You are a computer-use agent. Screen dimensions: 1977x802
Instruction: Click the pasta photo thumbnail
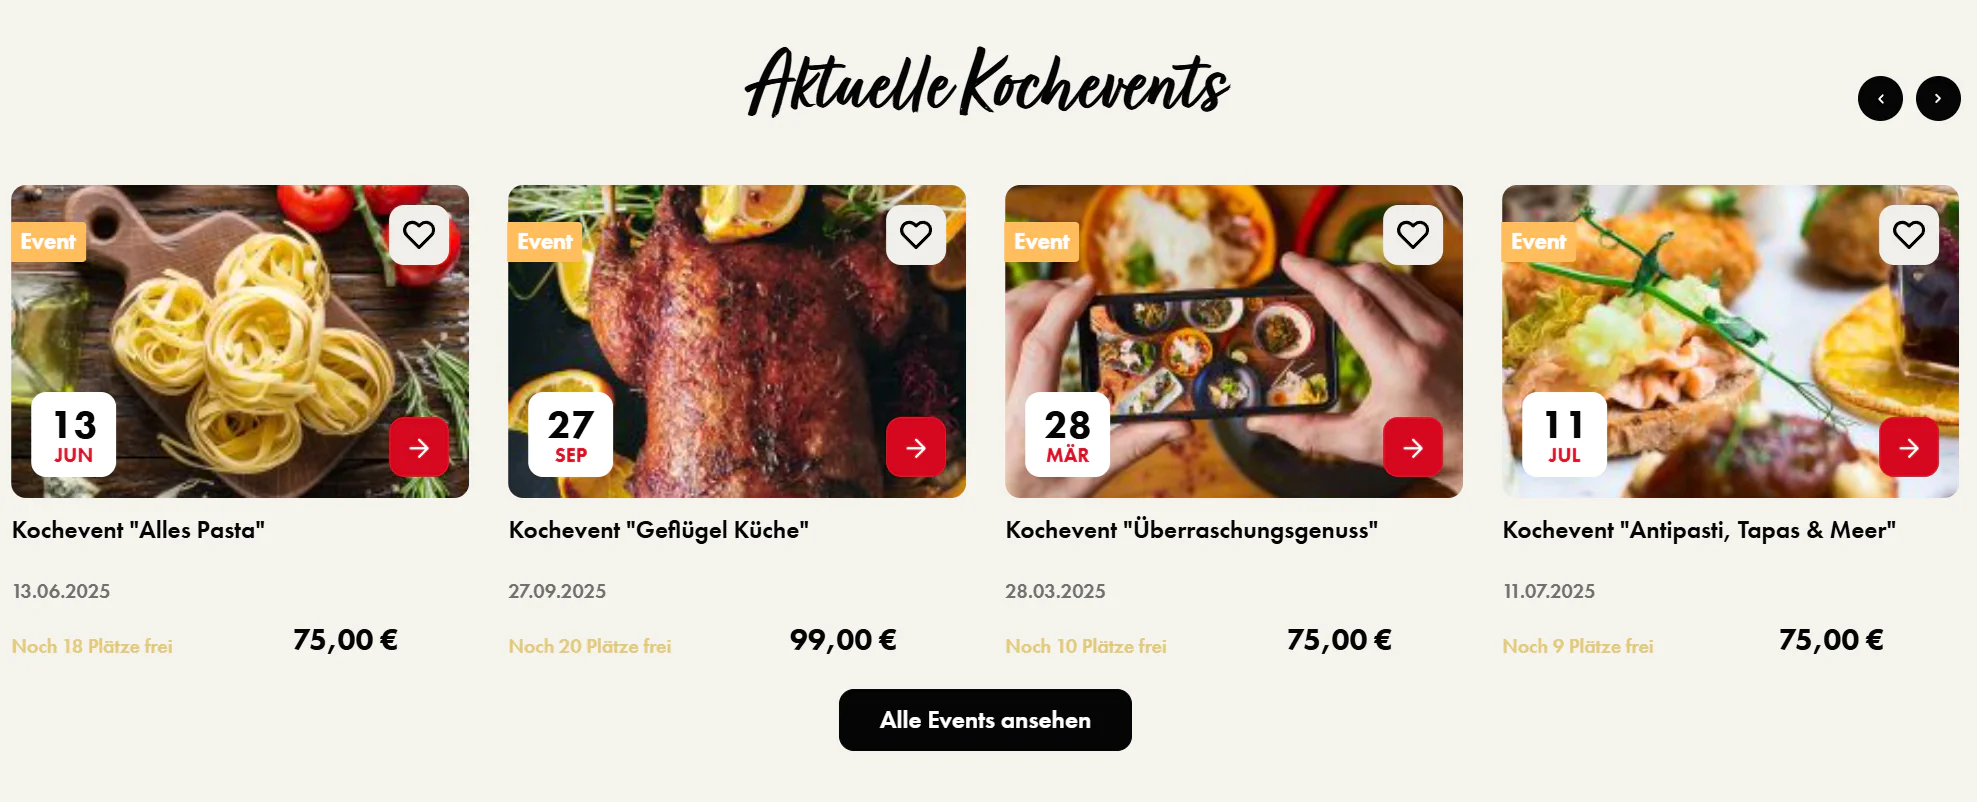pyautogui.click(x=240, y=341)
